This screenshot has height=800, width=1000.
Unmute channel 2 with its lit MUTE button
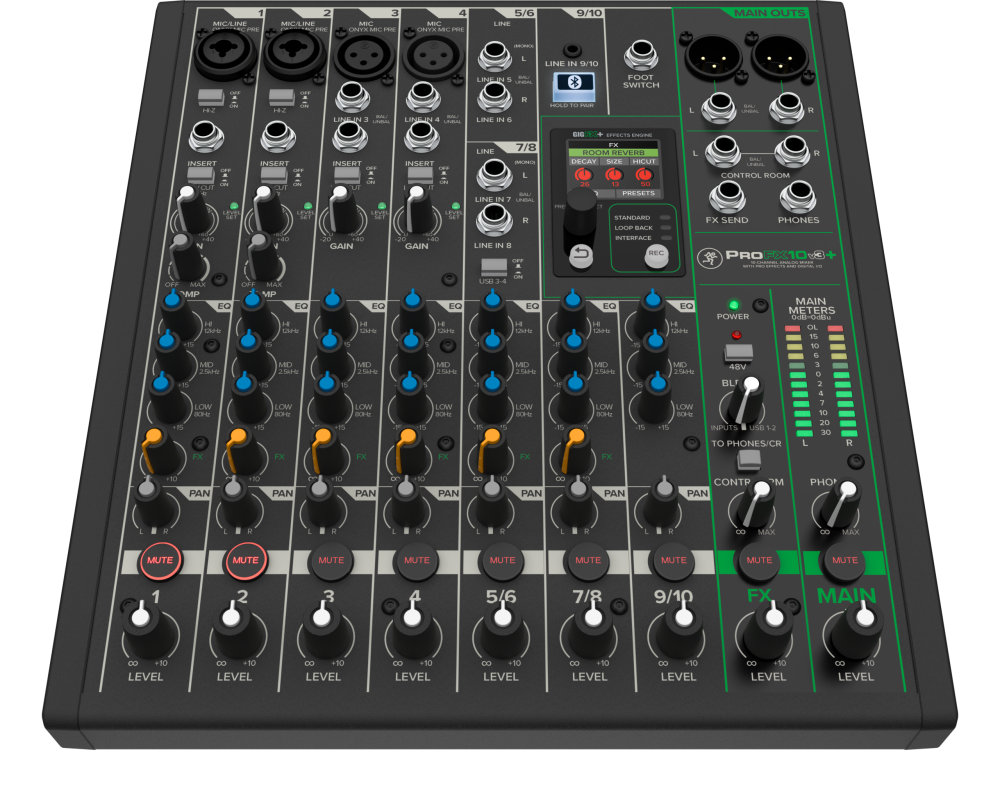[246, 561]
